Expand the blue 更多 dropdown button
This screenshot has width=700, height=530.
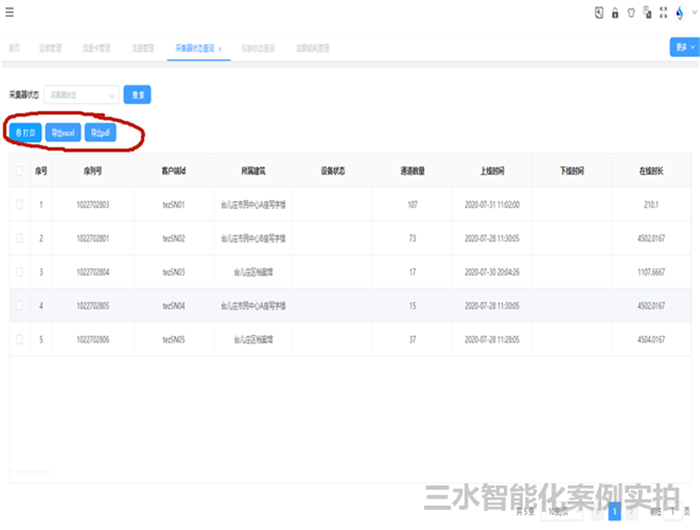683,47
